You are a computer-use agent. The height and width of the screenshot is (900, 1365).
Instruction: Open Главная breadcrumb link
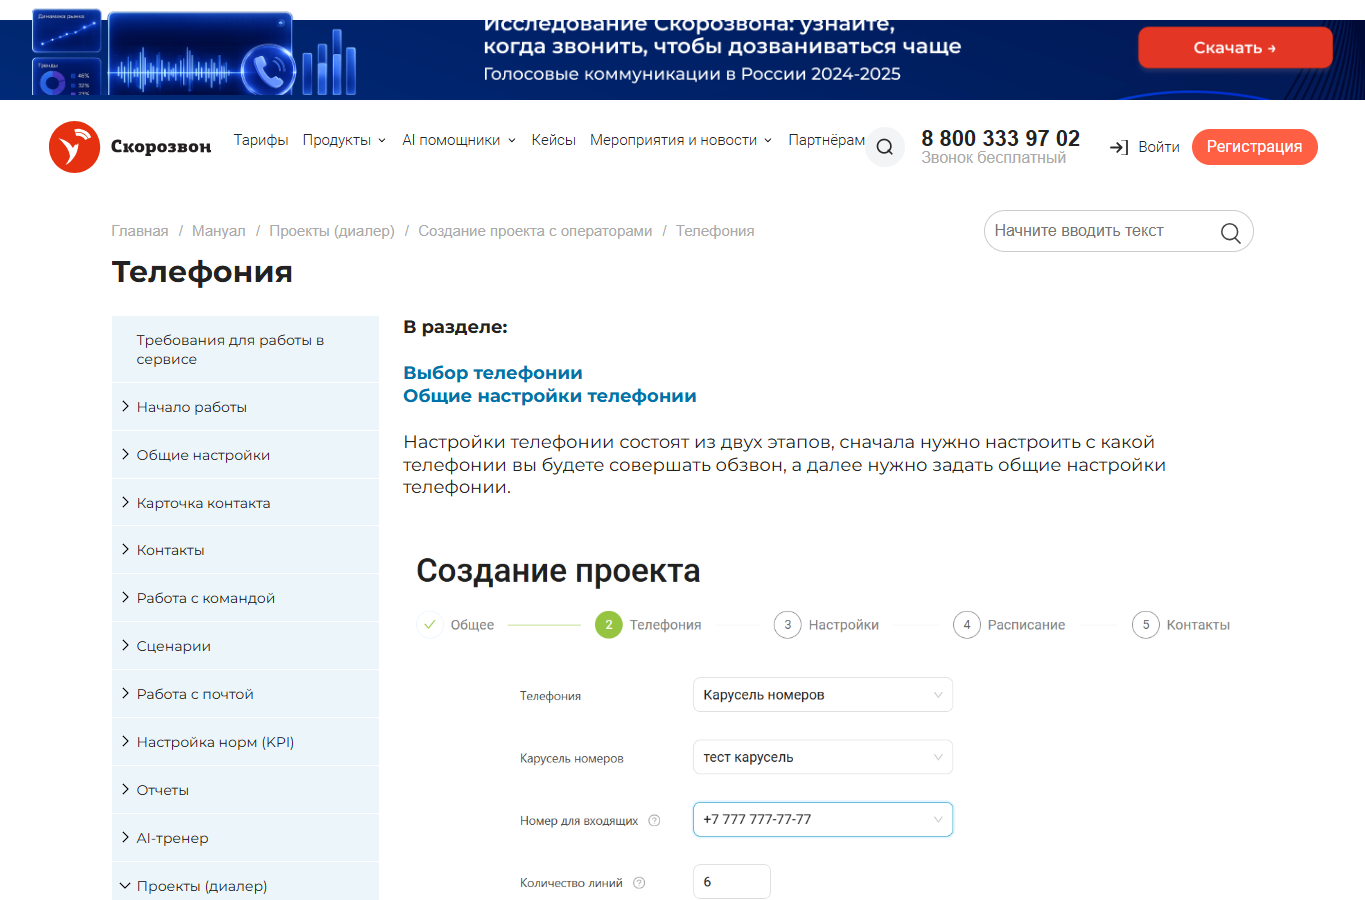[x=140, y=231]
